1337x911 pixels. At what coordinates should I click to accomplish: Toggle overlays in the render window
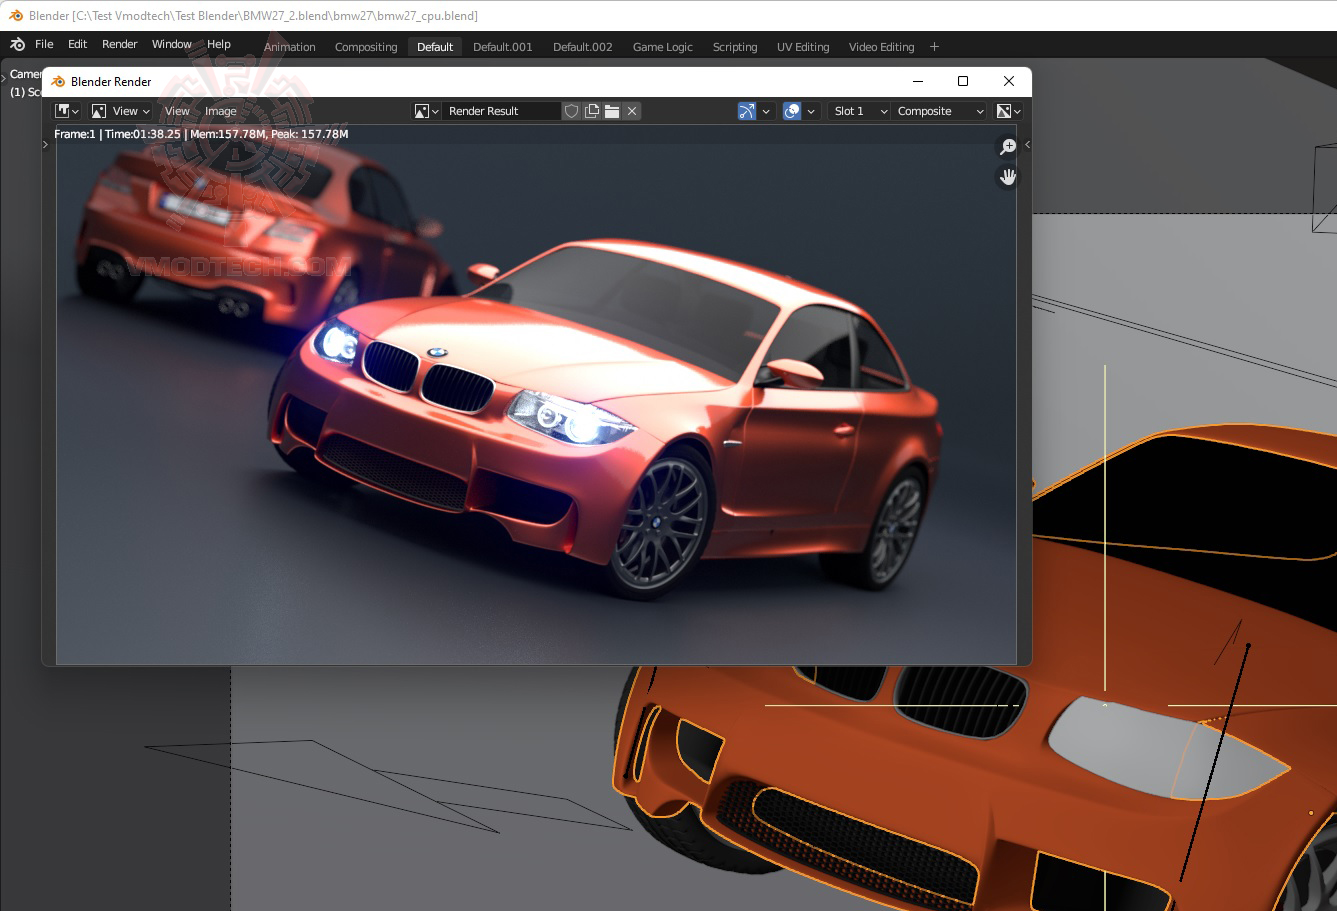coord(792,111)
